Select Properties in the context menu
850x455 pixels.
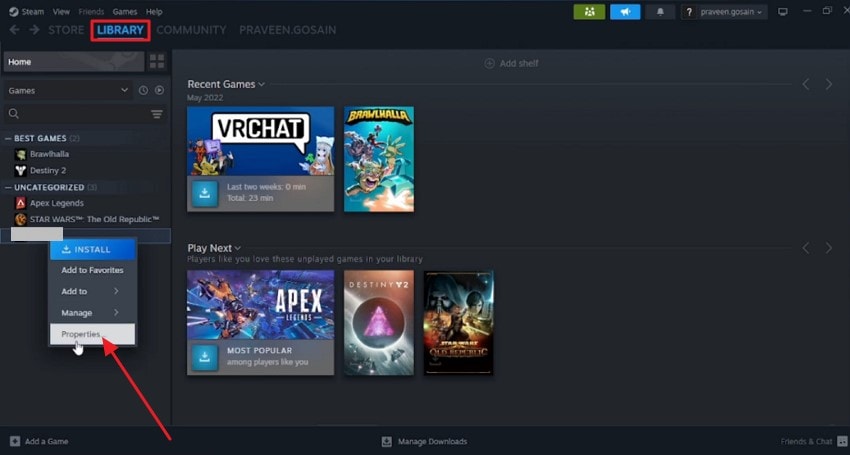93,334
